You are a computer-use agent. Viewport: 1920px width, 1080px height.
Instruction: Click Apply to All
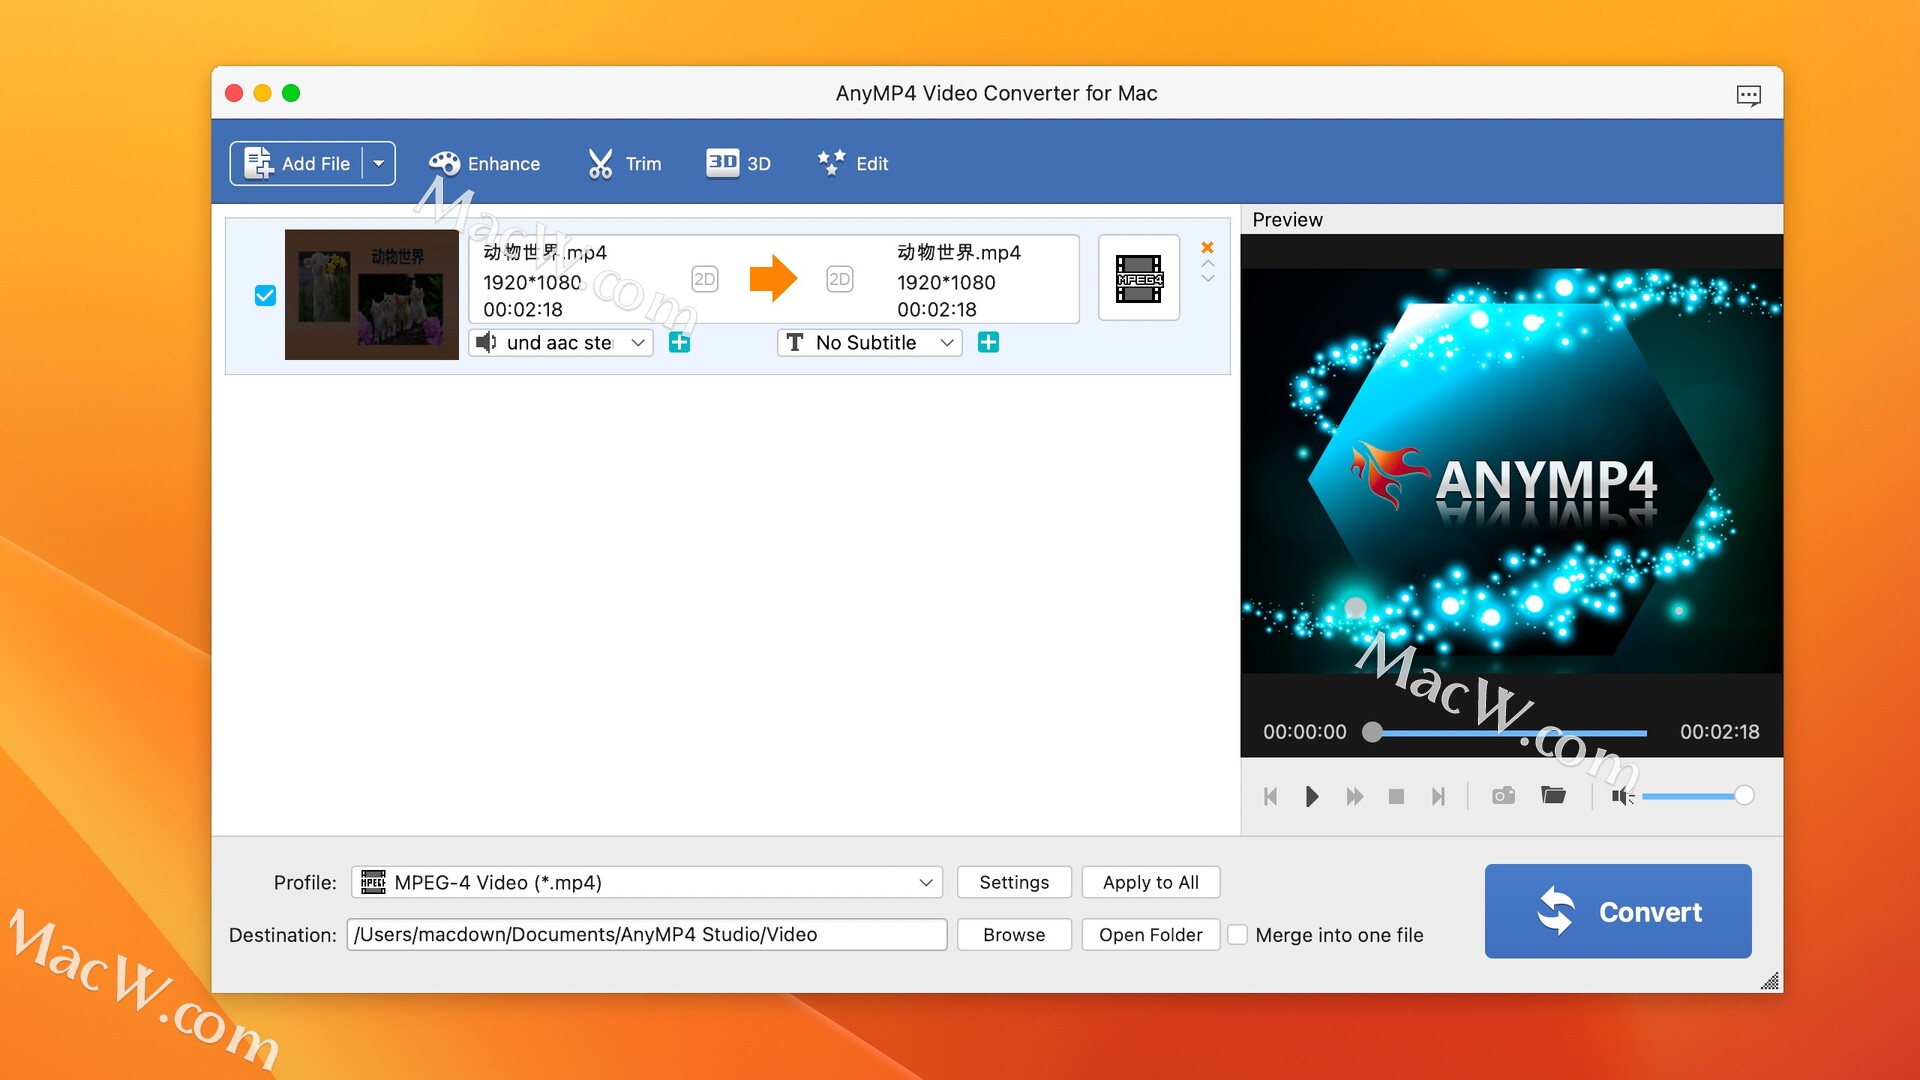click(x=1150, y=882)
